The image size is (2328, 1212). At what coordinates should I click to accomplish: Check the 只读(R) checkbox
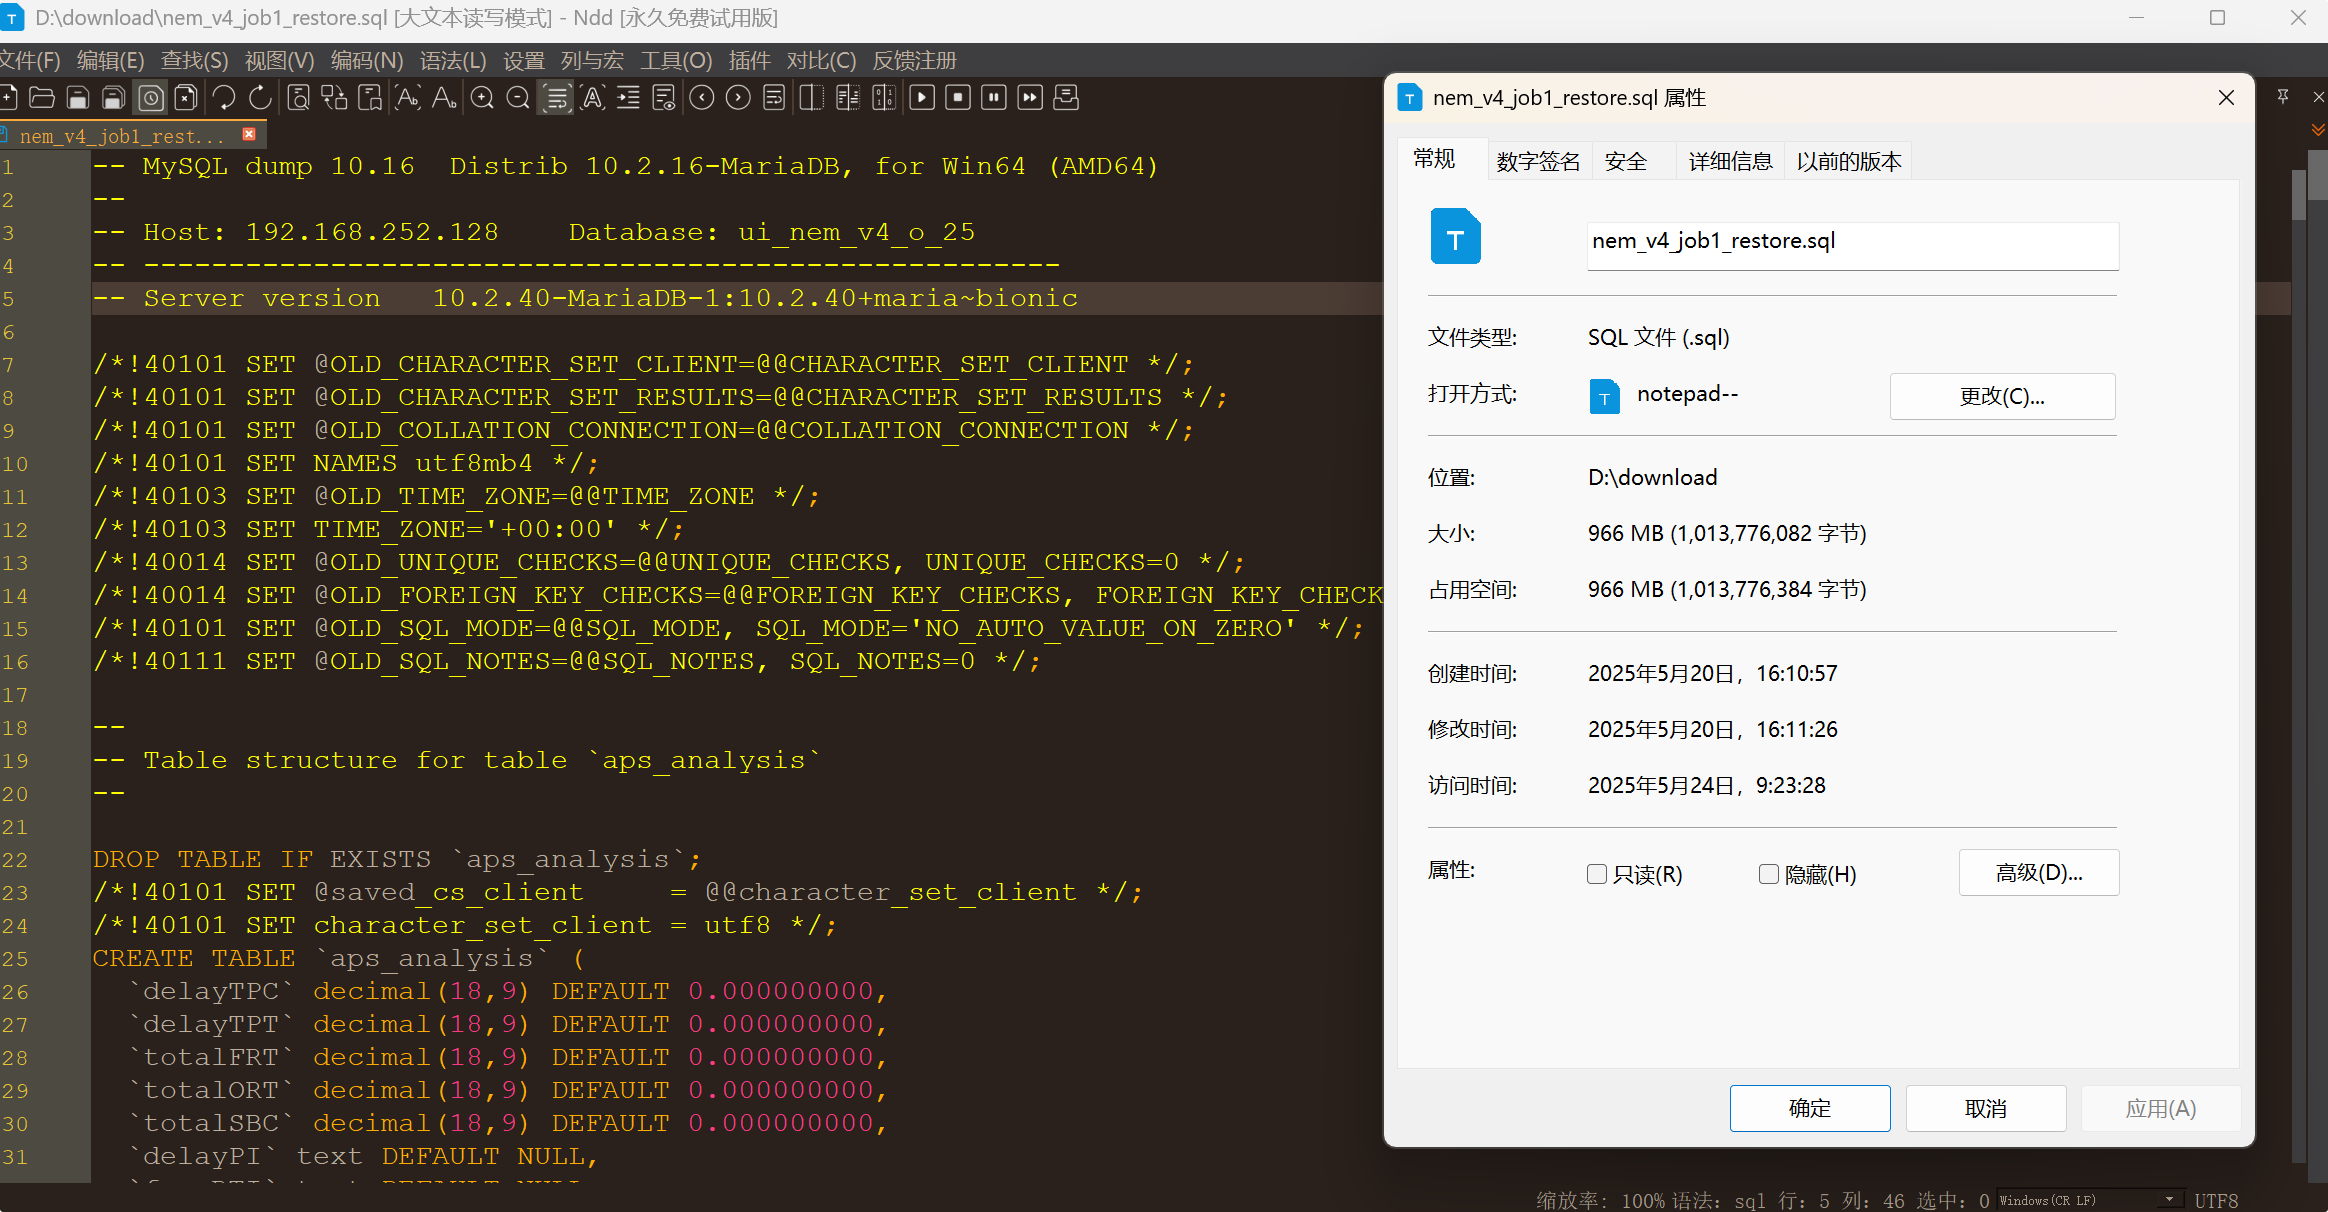(1597, 874)
